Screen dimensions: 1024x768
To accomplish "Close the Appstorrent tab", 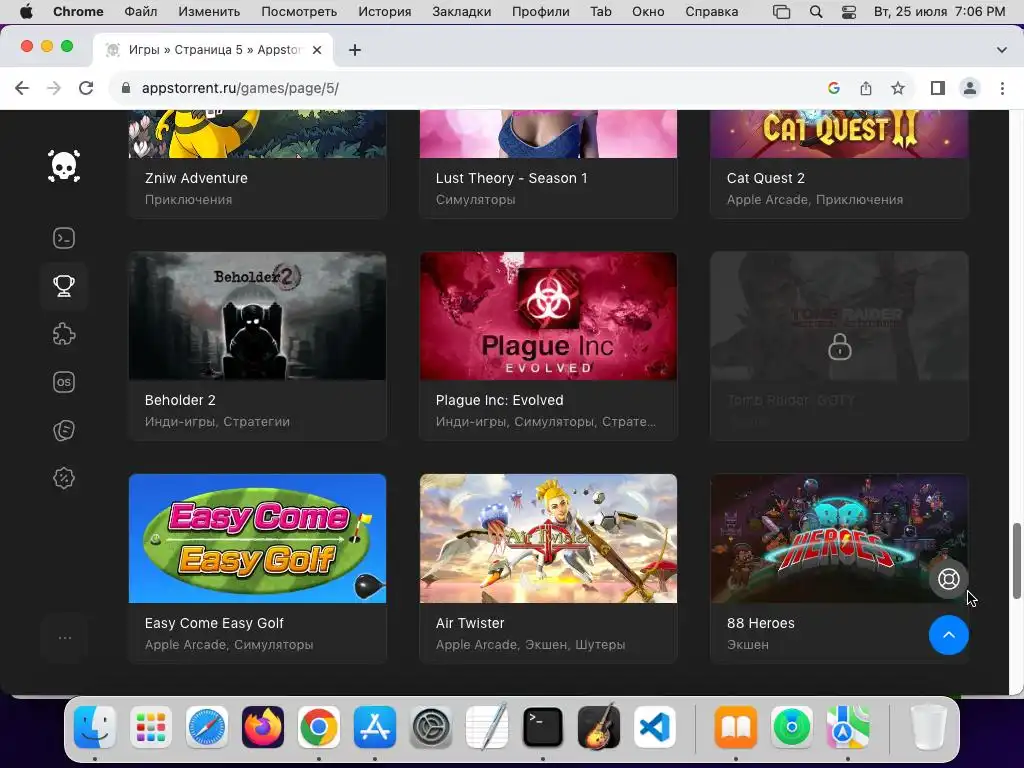I will pos(317,50).
